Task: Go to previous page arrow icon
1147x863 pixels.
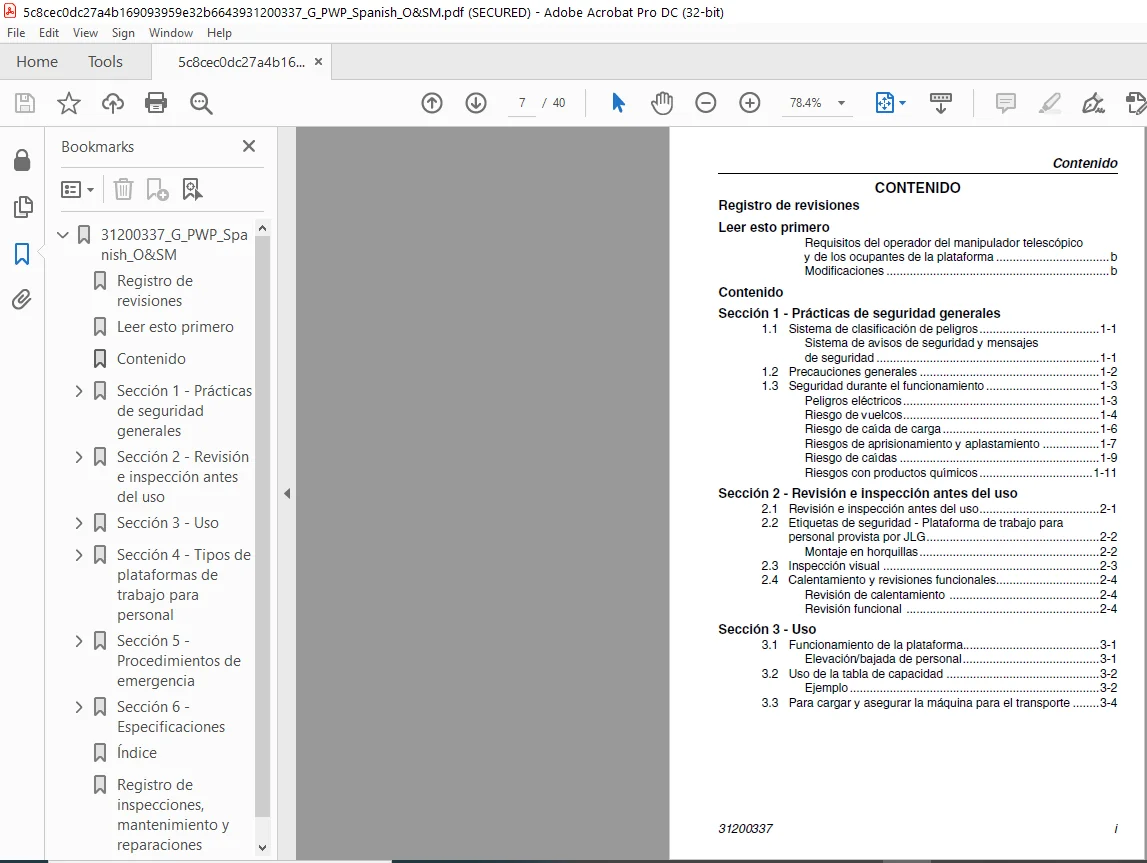Action: (432, 103)
